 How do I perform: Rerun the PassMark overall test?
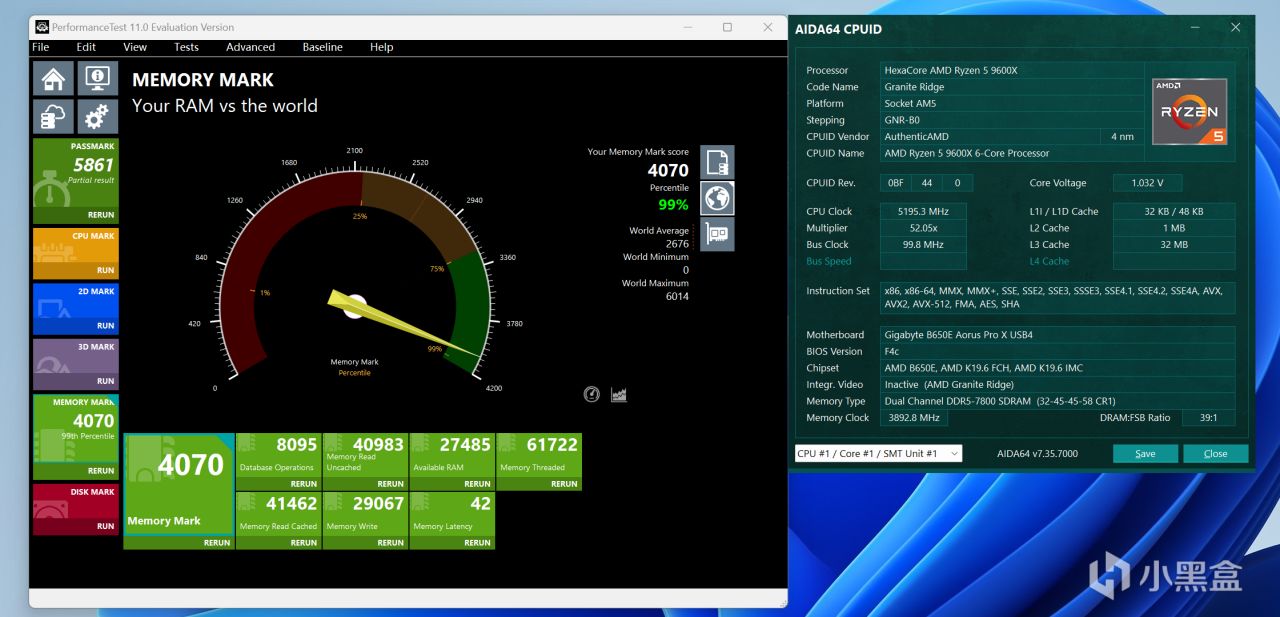(x=101, y=215)
